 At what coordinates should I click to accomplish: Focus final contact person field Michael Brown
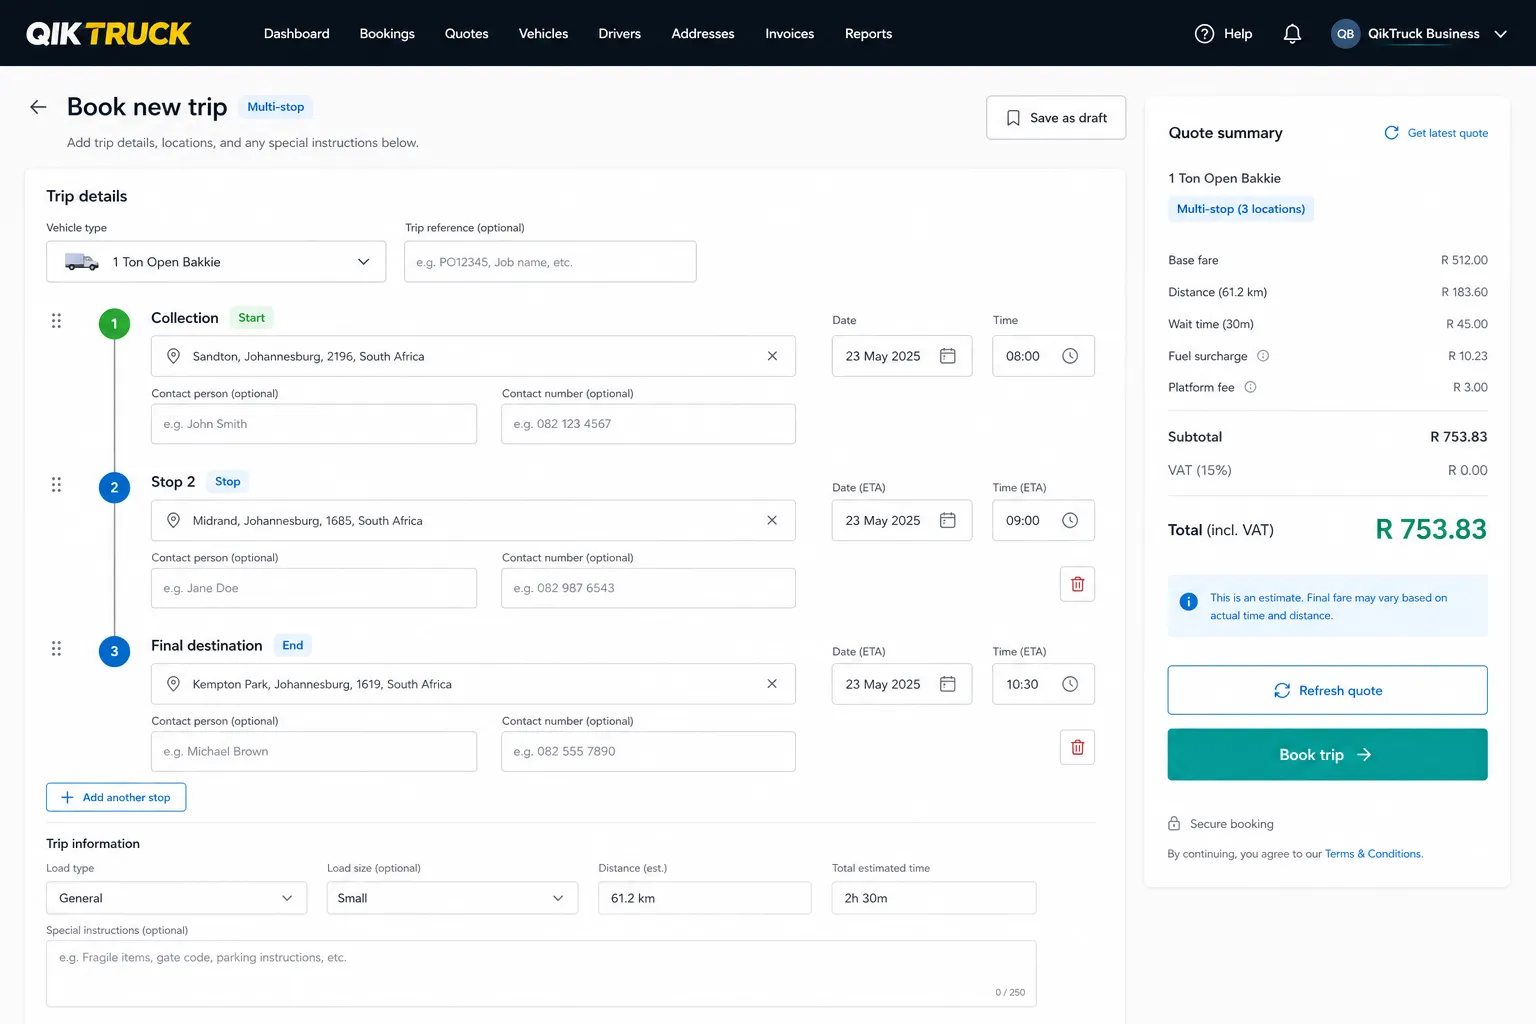pos(314,751)
